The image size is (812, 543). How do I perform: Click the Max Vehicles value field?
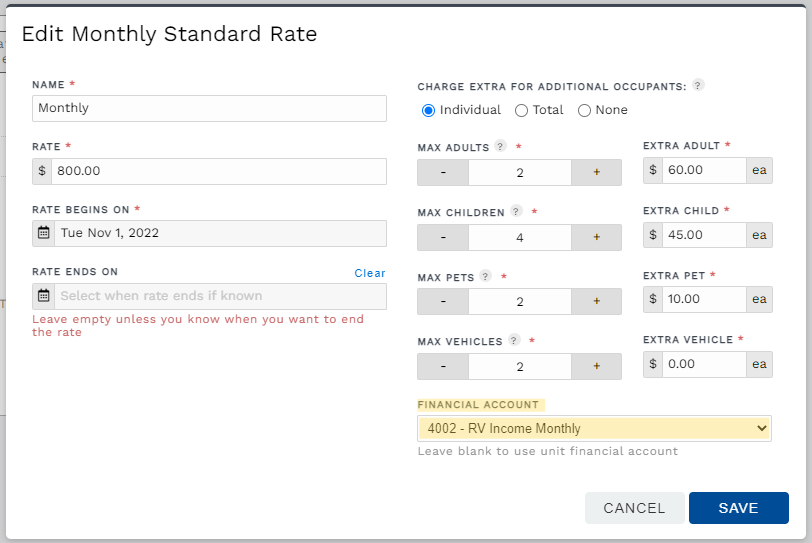[x=520, y=366]
